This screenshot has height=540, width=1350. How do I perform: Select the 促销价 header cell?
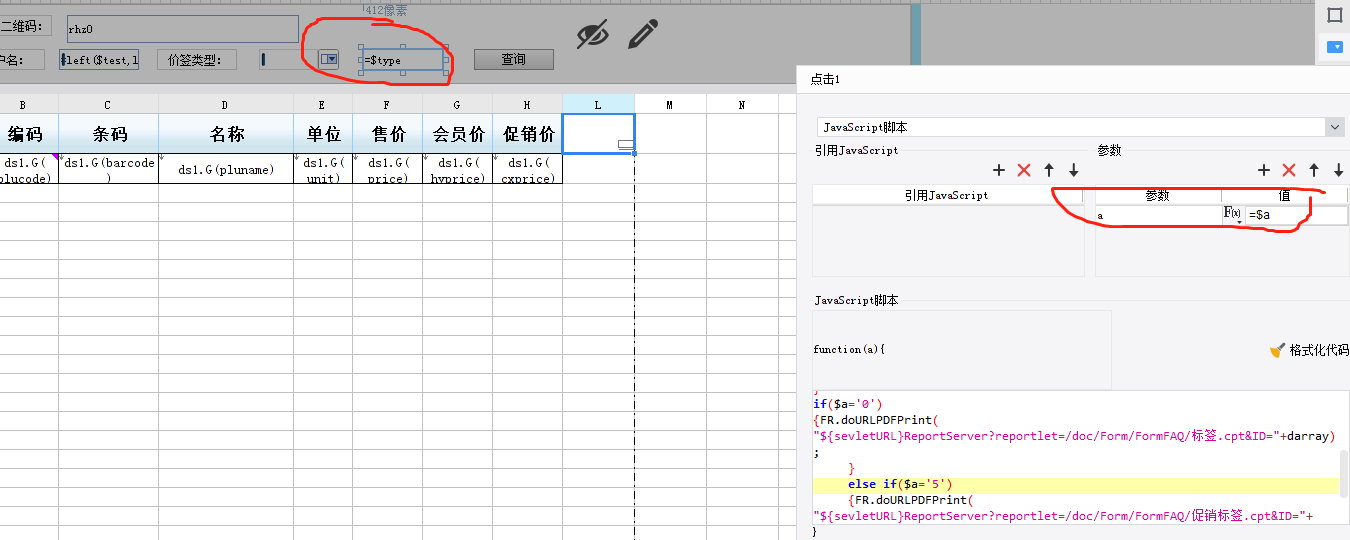point(527,134)
